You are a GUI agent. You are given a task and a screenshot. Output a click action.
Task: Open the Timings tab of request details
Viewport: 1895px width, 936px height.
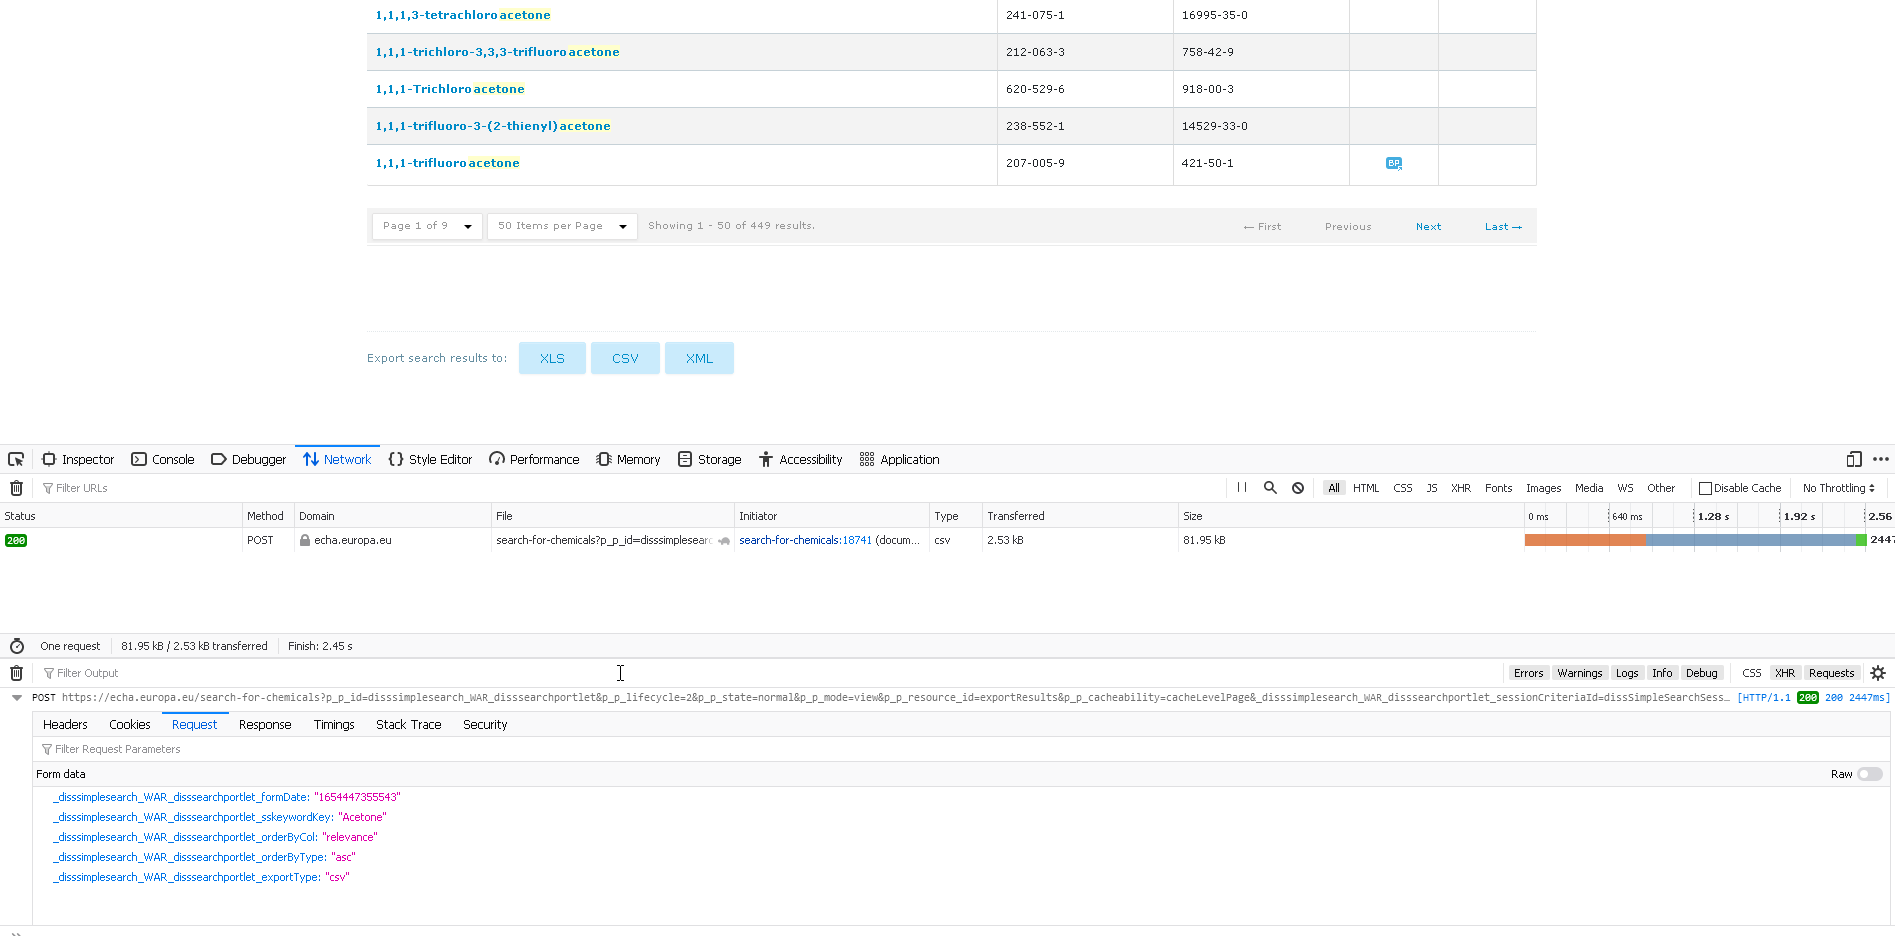pyautogui.click(x=334, y=724)
